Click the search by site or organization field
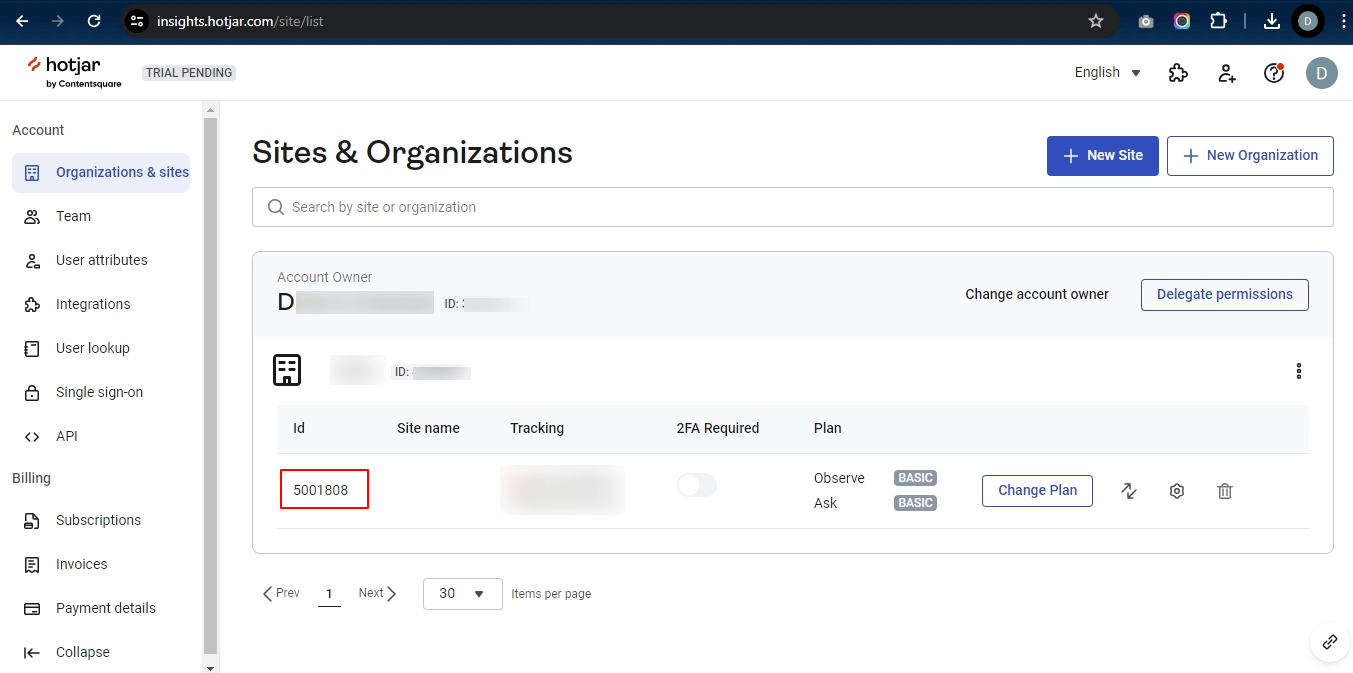Screen dimensions: 1353x673 click(x=793, y=207)
